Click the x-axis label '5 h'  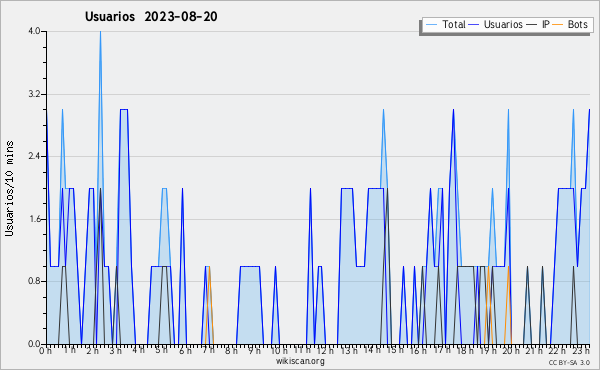(161, 350)
